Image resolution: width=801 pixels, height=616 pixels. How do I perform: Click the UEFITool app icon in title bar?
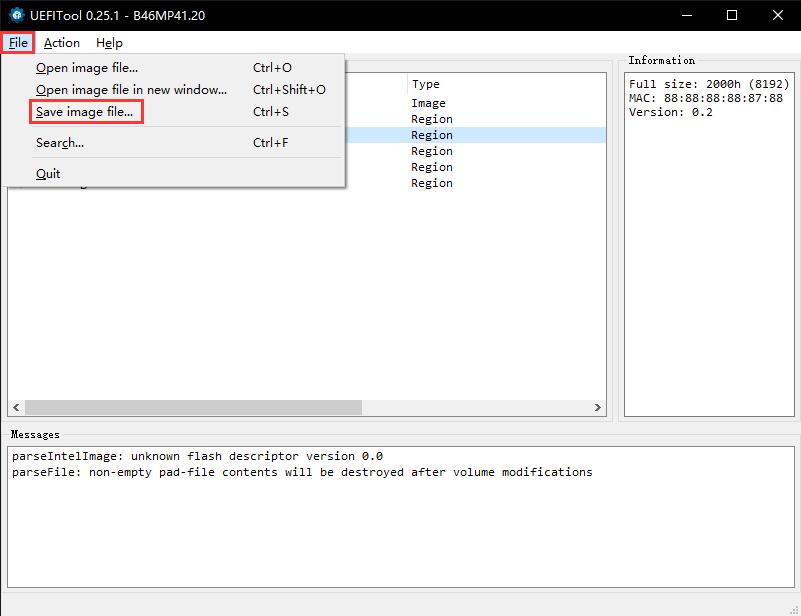[15, 15]
